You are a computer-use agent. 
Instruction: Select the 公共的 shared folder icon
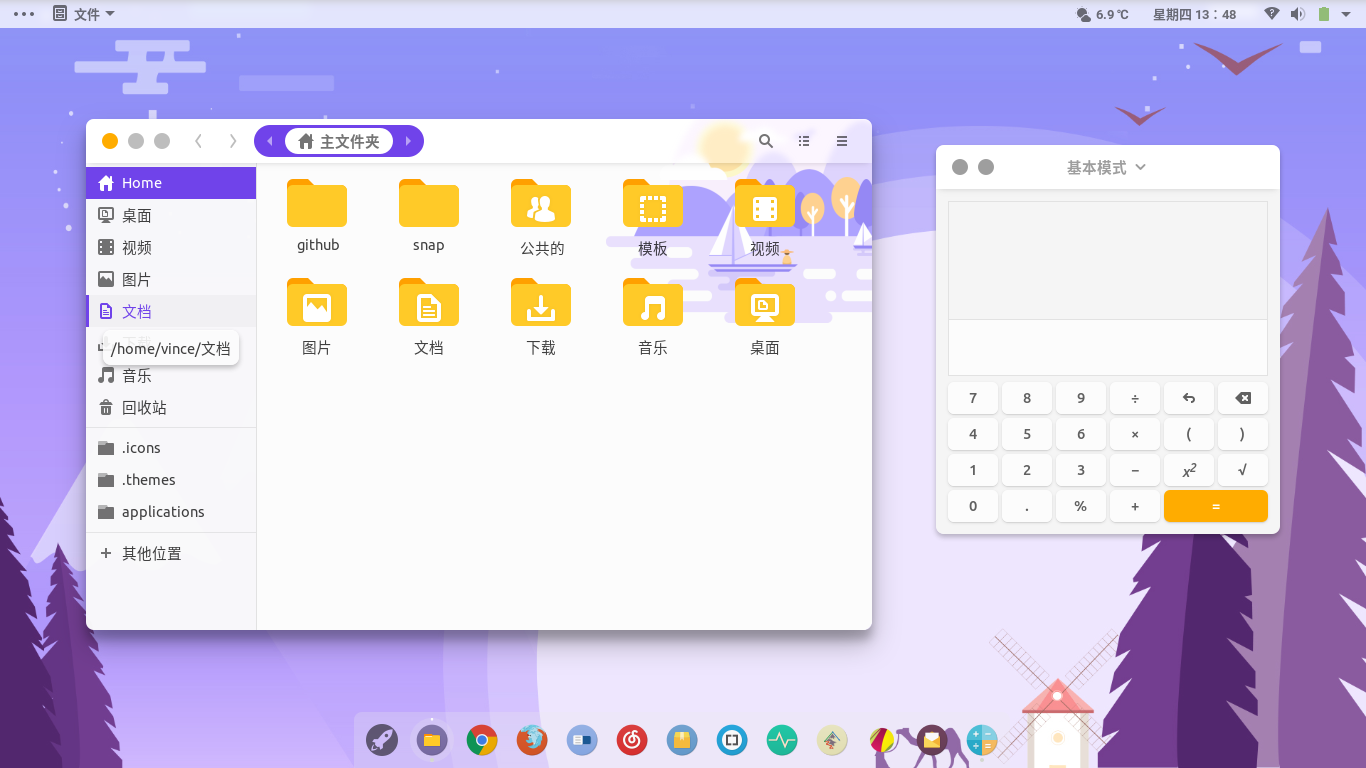541,203
